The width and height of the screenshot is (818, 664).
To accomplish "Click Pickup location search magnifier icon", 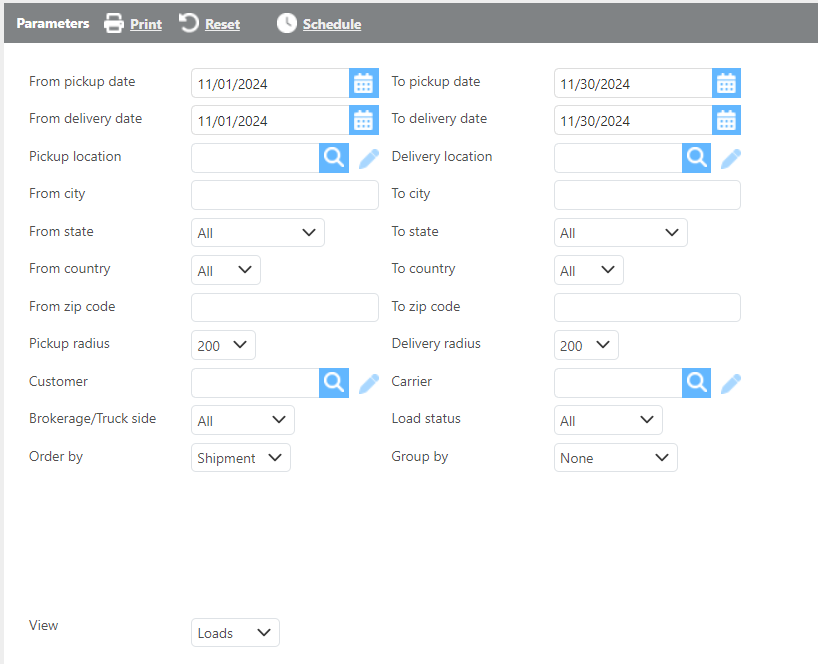I will (334, 158).
